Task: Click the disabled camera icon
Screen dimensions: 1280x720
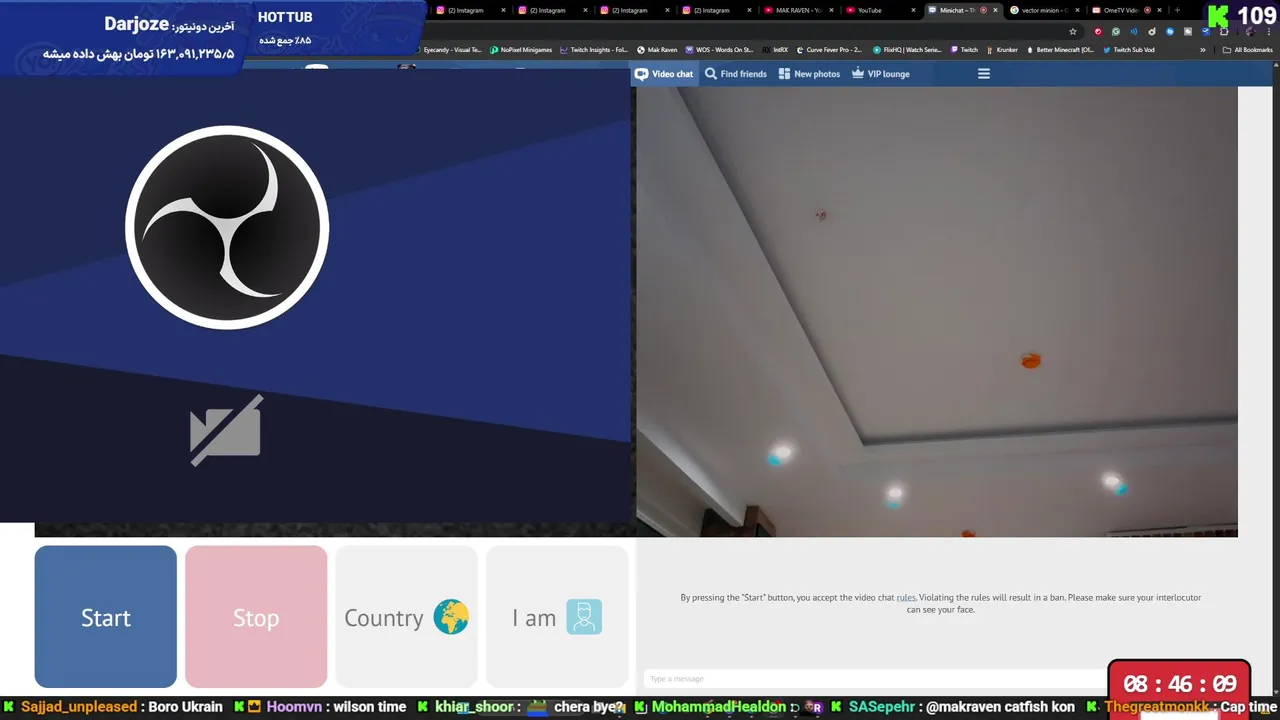Action: (227, 430)
